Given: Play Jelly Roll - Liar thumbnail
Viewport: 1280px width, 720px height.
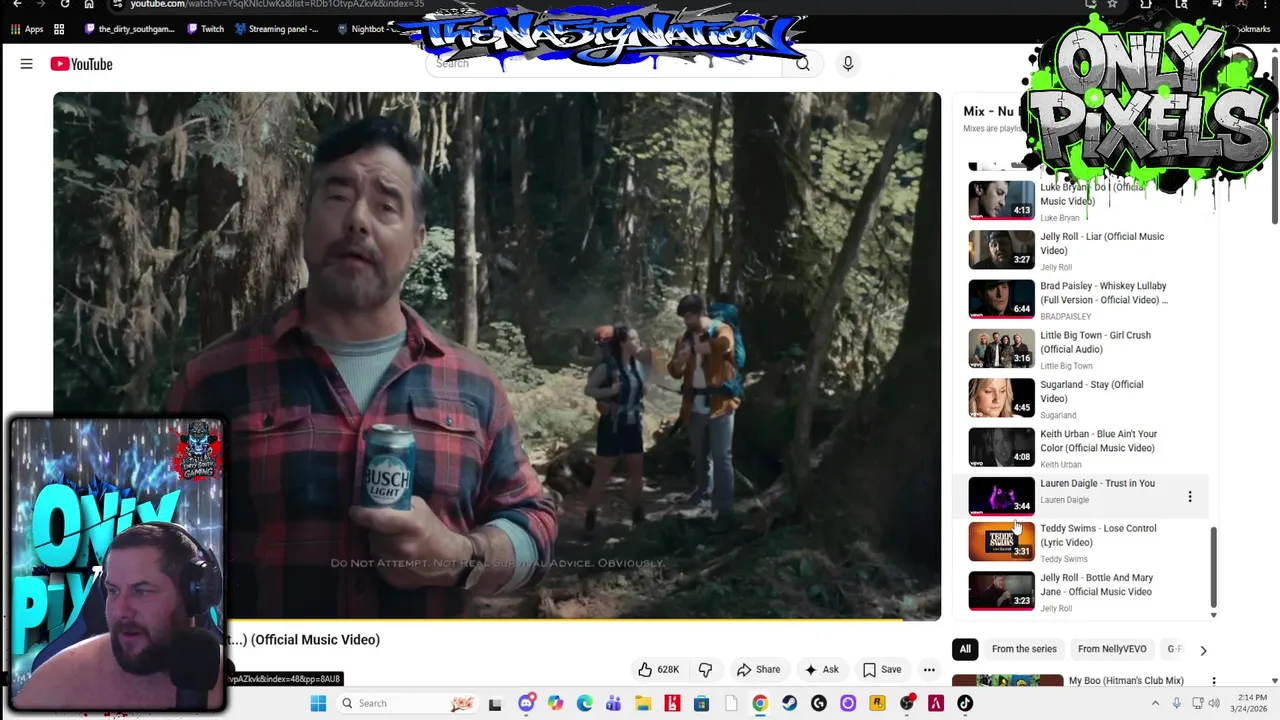Looking at the screenshot, I should pyautogui.click(x=1001, y=249).
